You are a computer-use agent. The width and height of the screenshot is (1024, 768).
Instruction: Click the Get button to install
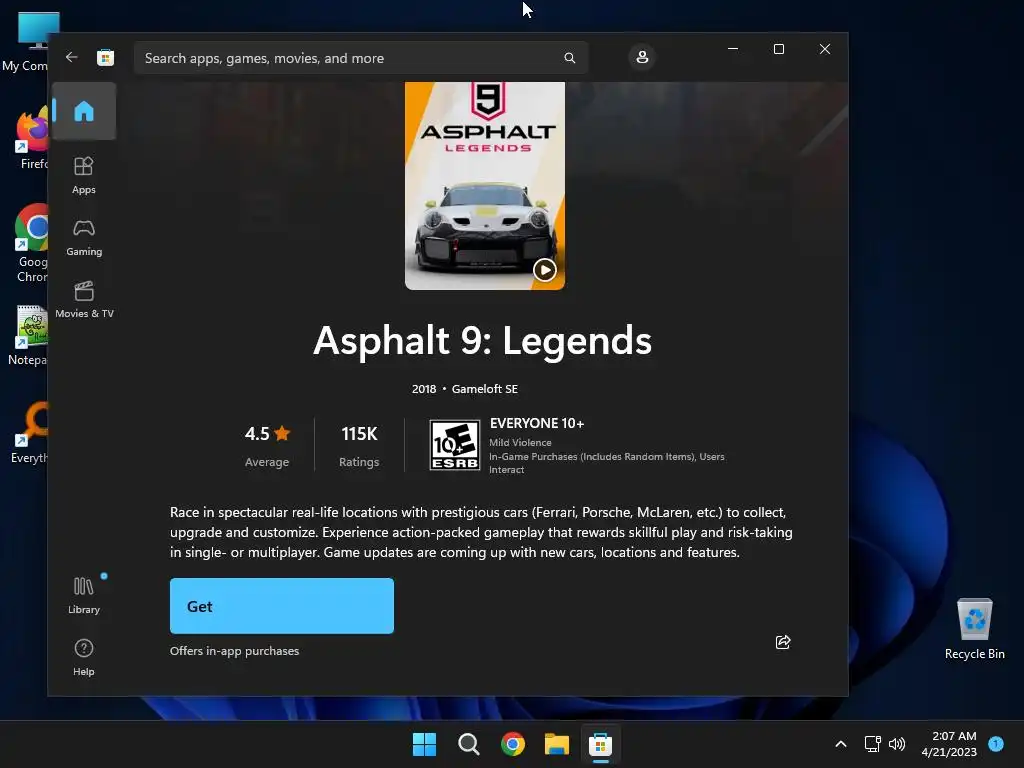[281, 606]
